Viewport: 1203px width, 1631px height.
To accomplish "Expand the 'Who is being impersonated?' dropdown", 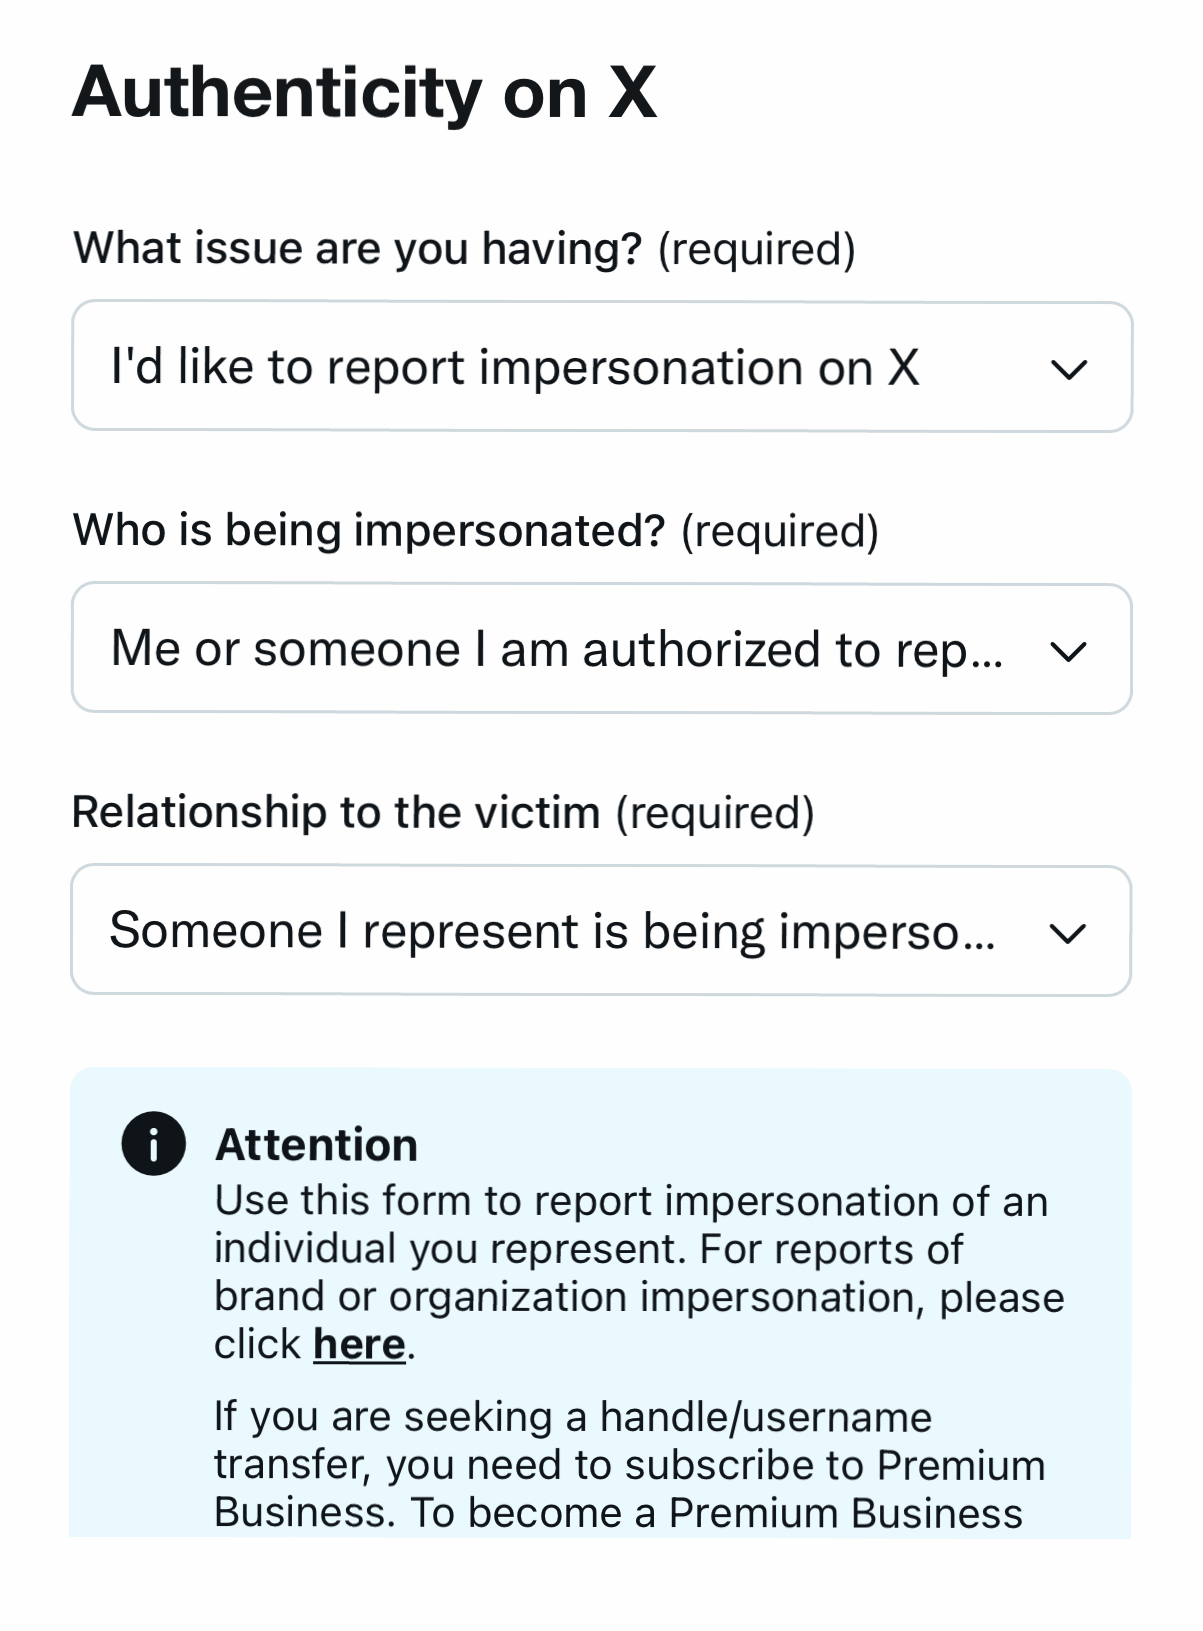I will [x=601, y=649].
